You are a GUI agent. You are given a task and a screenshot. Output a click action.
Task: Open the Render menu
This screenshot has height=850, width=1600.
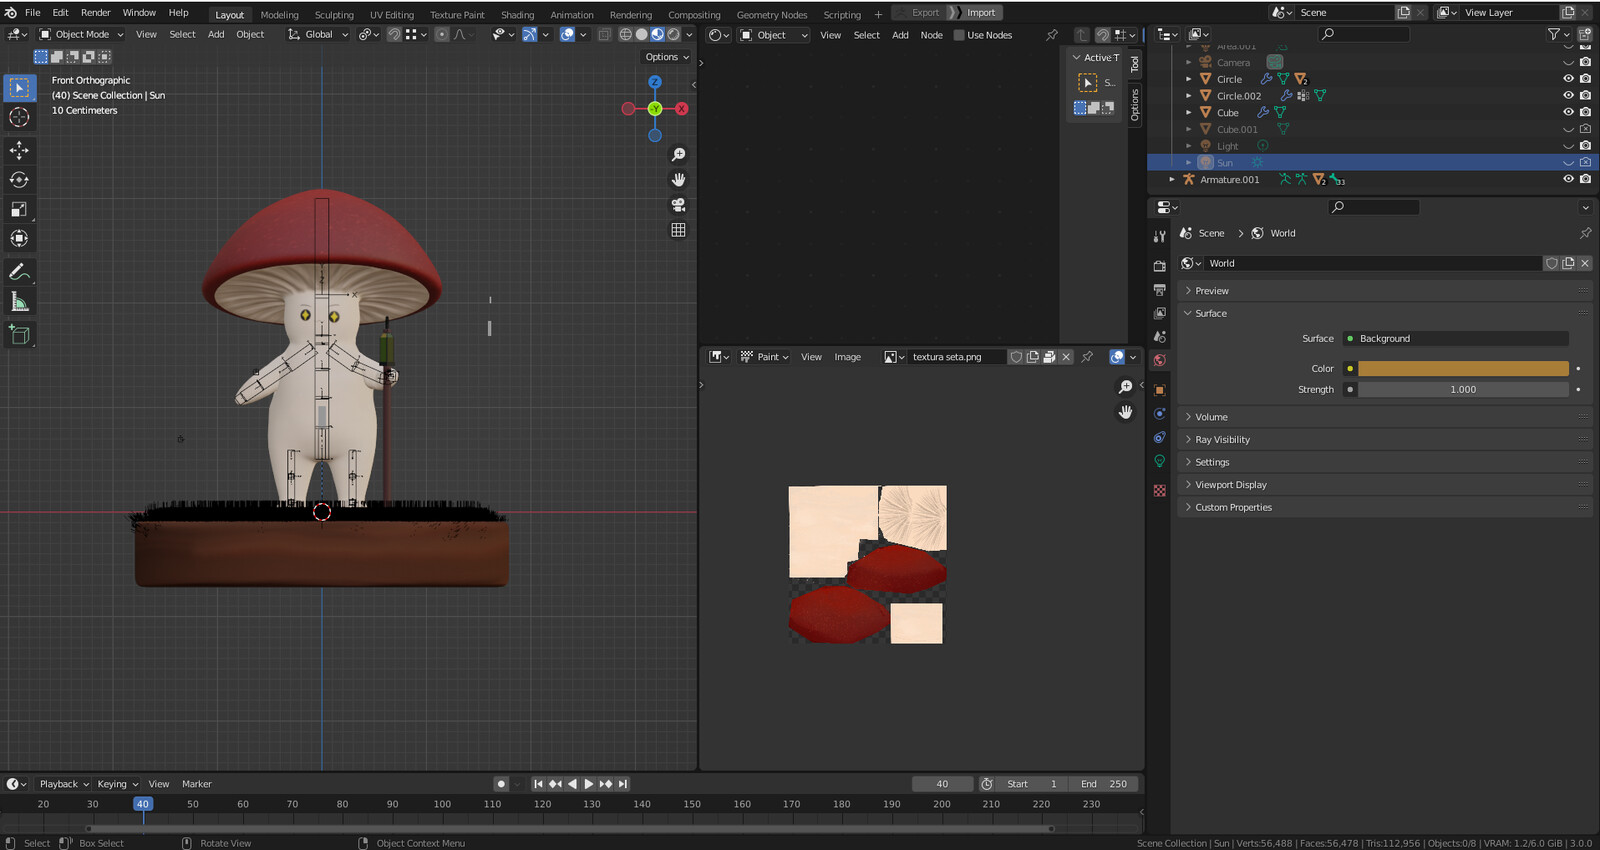(95, 13)
